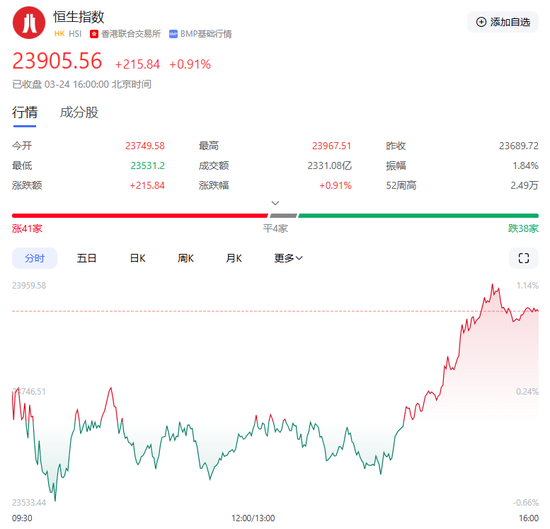Click the green falling-stocks bar segment
The width and height of the screenshot is (550, 529).
[418, 216]
